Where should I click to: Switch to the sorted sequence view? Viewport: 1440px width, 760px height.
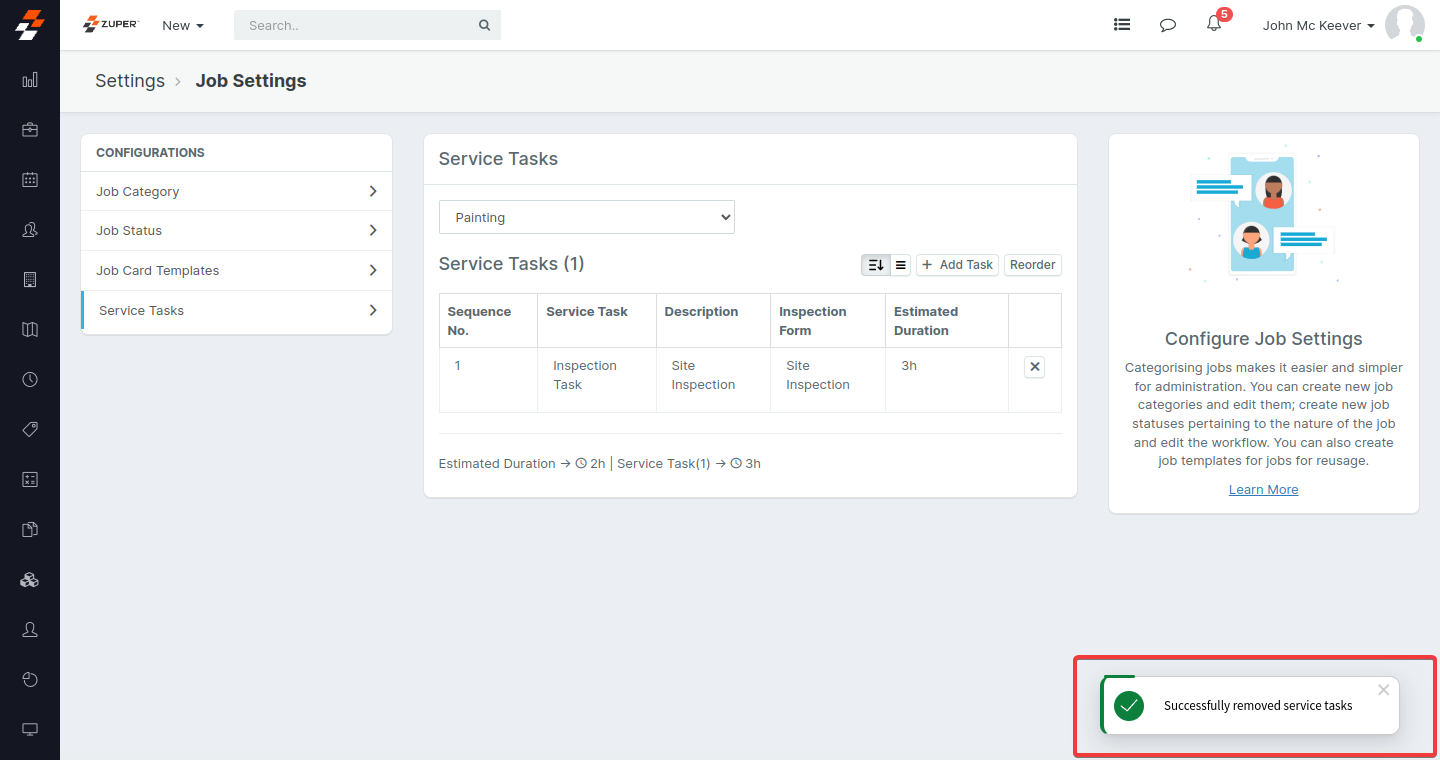pyautogui.click(x=875, y=265)
